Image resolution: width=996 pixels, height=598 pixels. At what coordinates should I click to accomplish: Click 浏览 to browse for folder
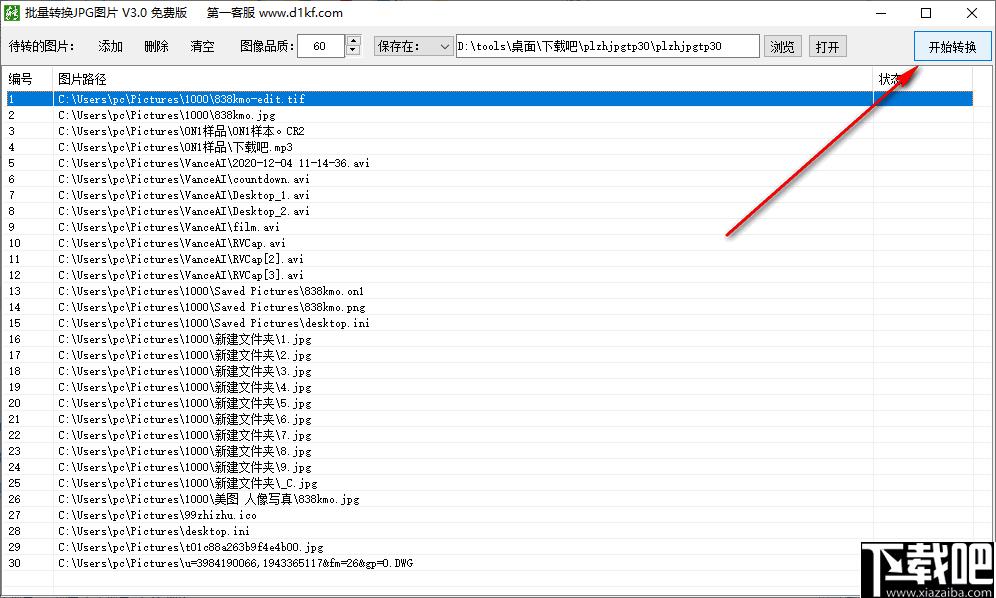pyautogui.click(x=783, y=47)
